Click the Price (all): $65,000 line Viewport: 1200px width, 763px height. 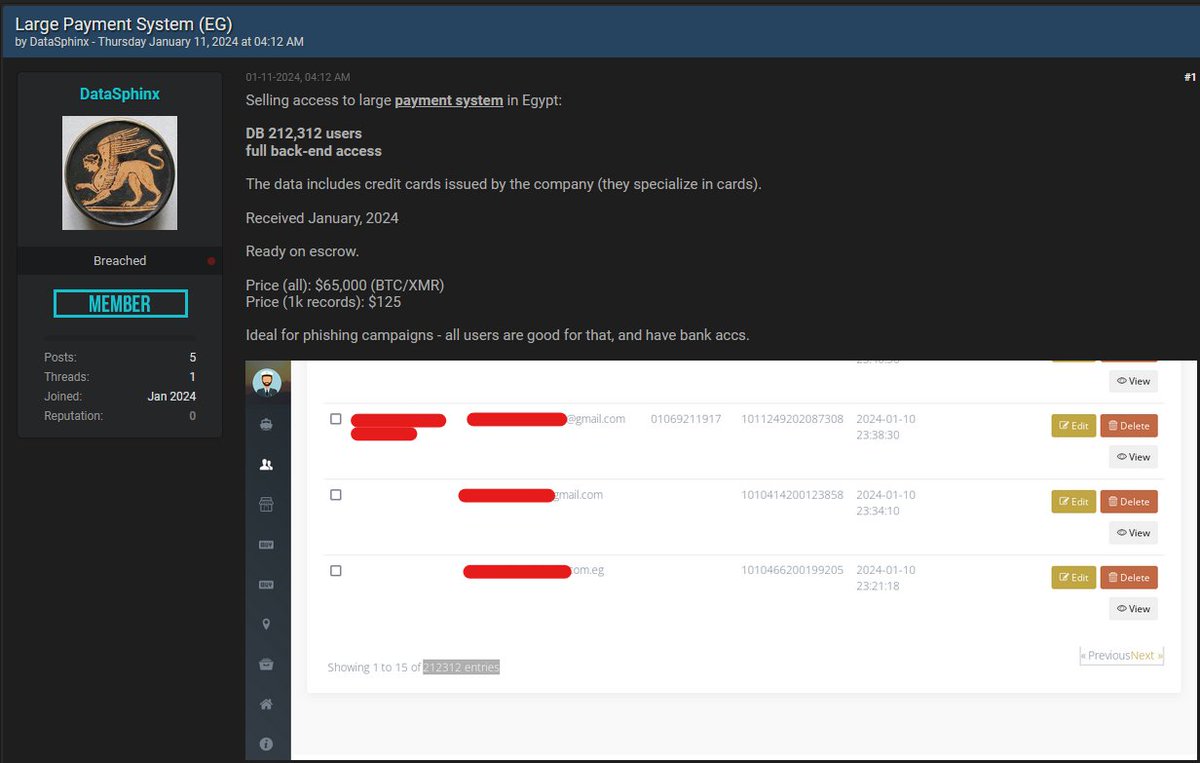pyautogui.click(x=345, y=285)
